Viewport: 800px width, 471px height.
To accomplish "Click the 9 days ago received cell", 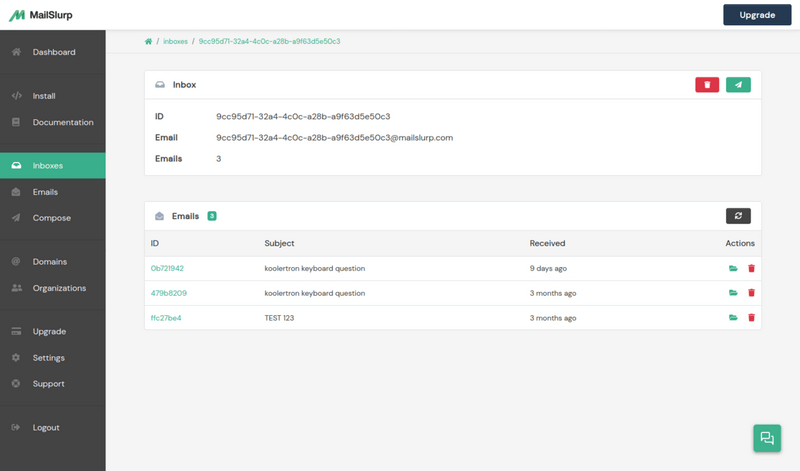I will (548, 268).
